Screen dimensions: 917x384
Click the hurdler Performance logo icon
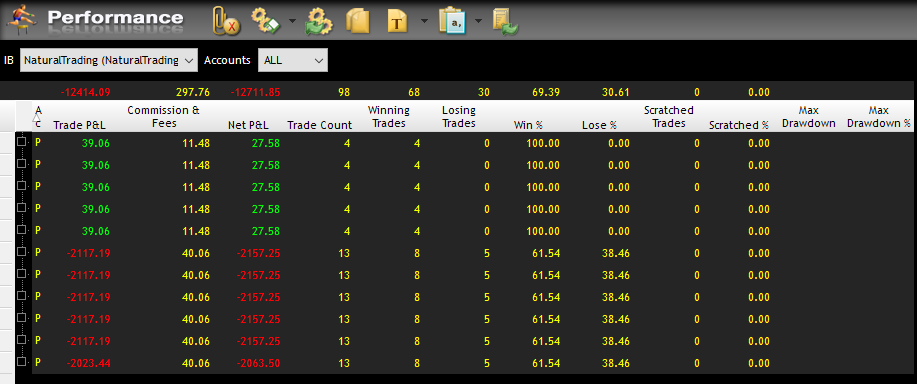(x=21, y=19)
